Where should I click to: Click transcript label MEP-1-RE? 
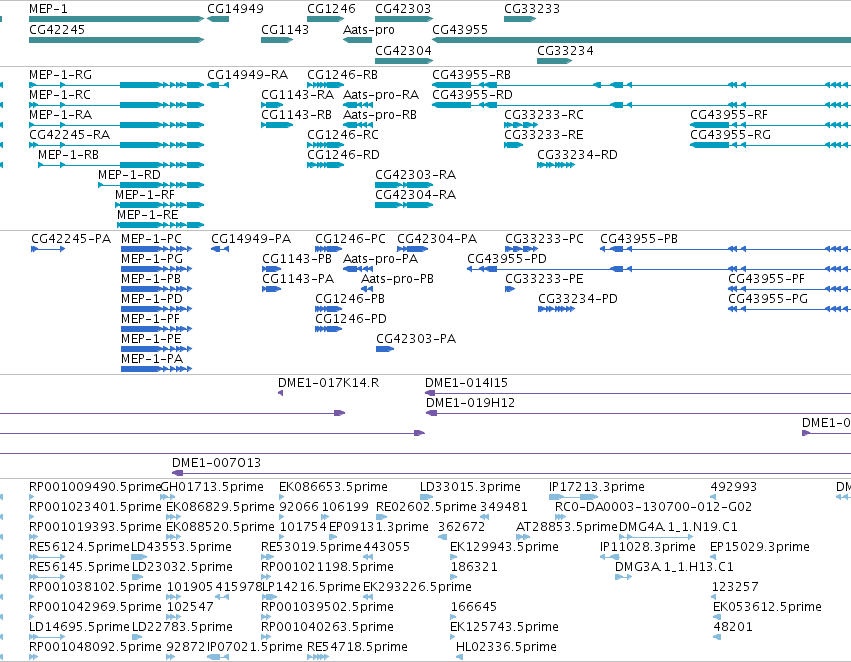pyautogui.click(x=148, y=215)
